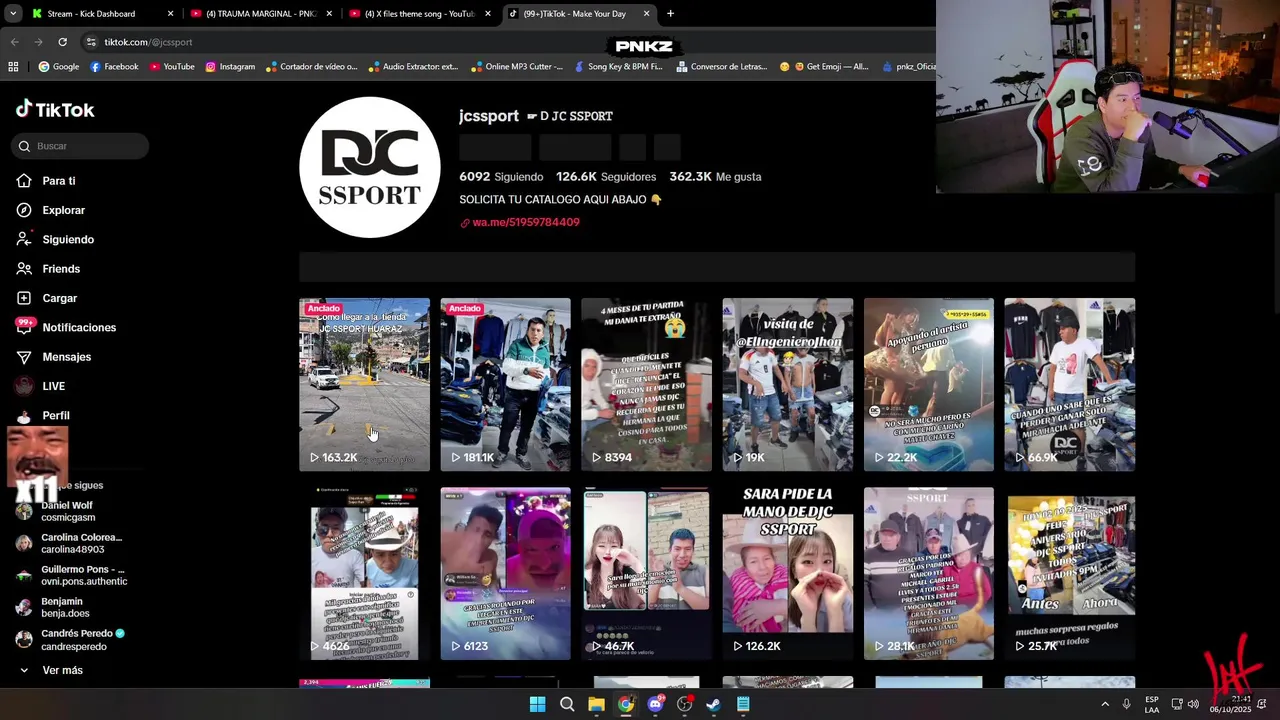
Task: Open visita de ElIngenieroJhon video
Action: [788, 384]
